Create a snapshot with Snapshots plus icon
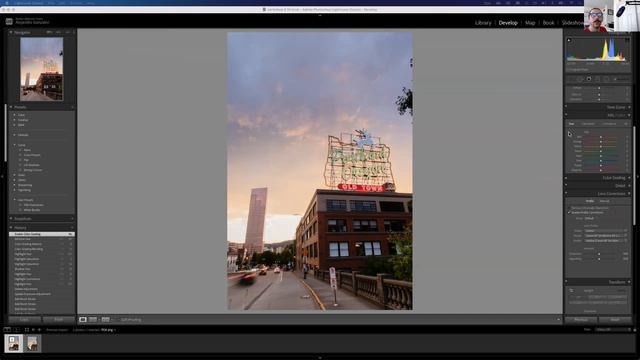 click(72, 219)
